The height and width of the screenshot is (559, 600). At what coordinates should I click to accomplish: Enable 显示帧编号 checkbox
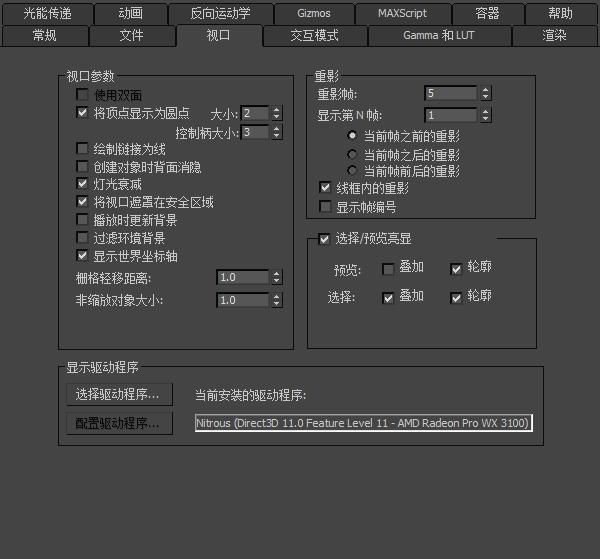point(325,207)
